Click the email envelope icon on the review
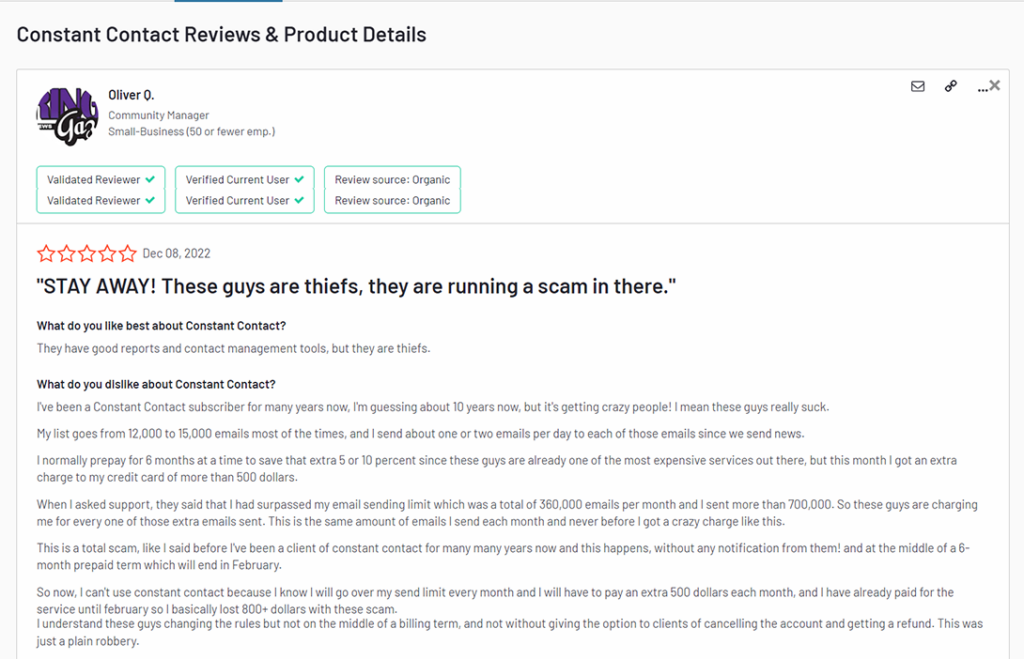This screenshot has width=1024, height=659. point(918,87)
